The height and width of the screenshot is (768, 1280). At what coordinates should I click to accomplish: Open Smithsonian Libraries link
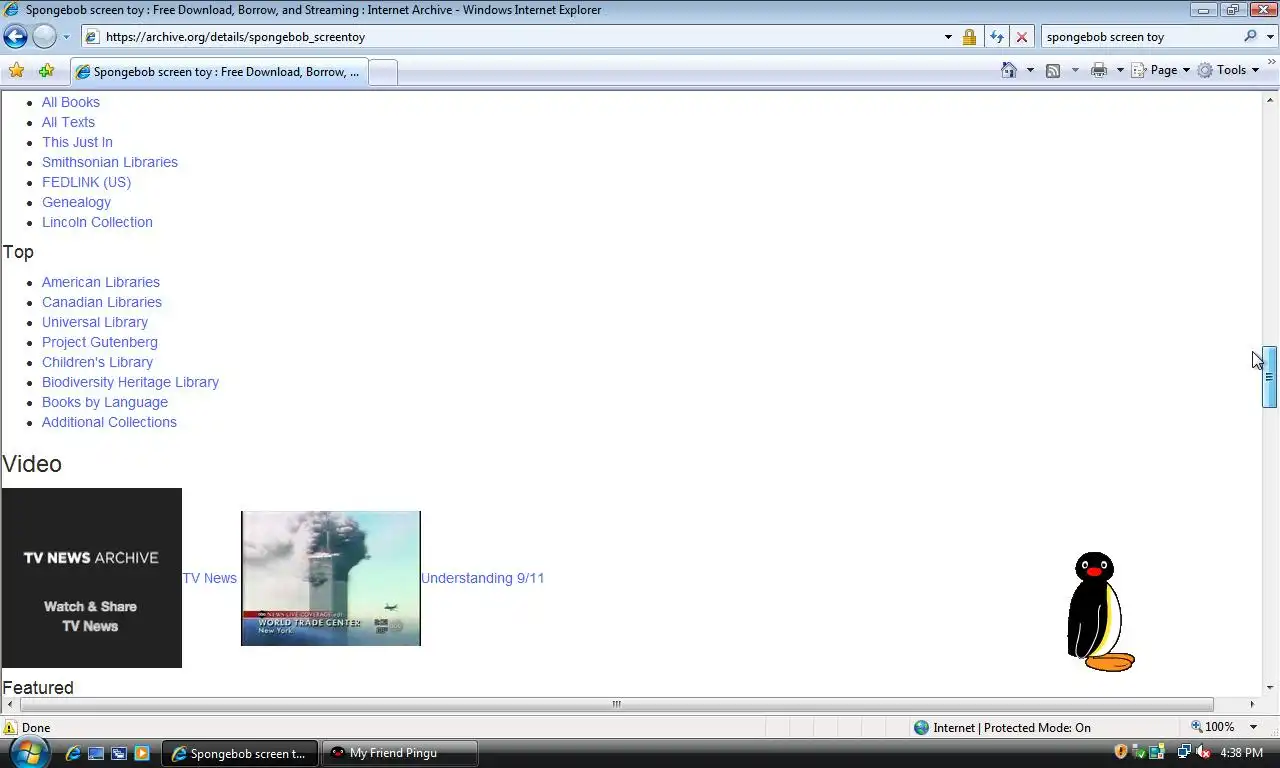pos(110,162)
